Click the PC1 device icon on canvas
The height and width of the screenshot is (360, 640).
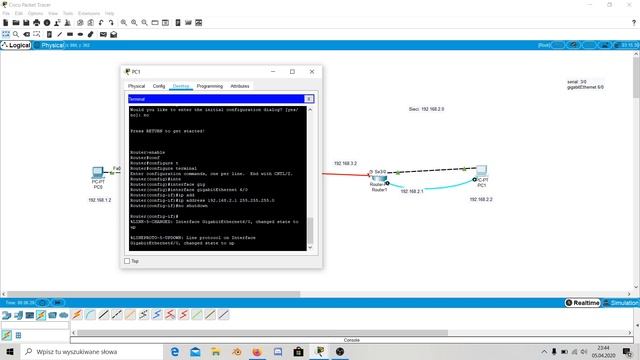(x=482, y=170)
